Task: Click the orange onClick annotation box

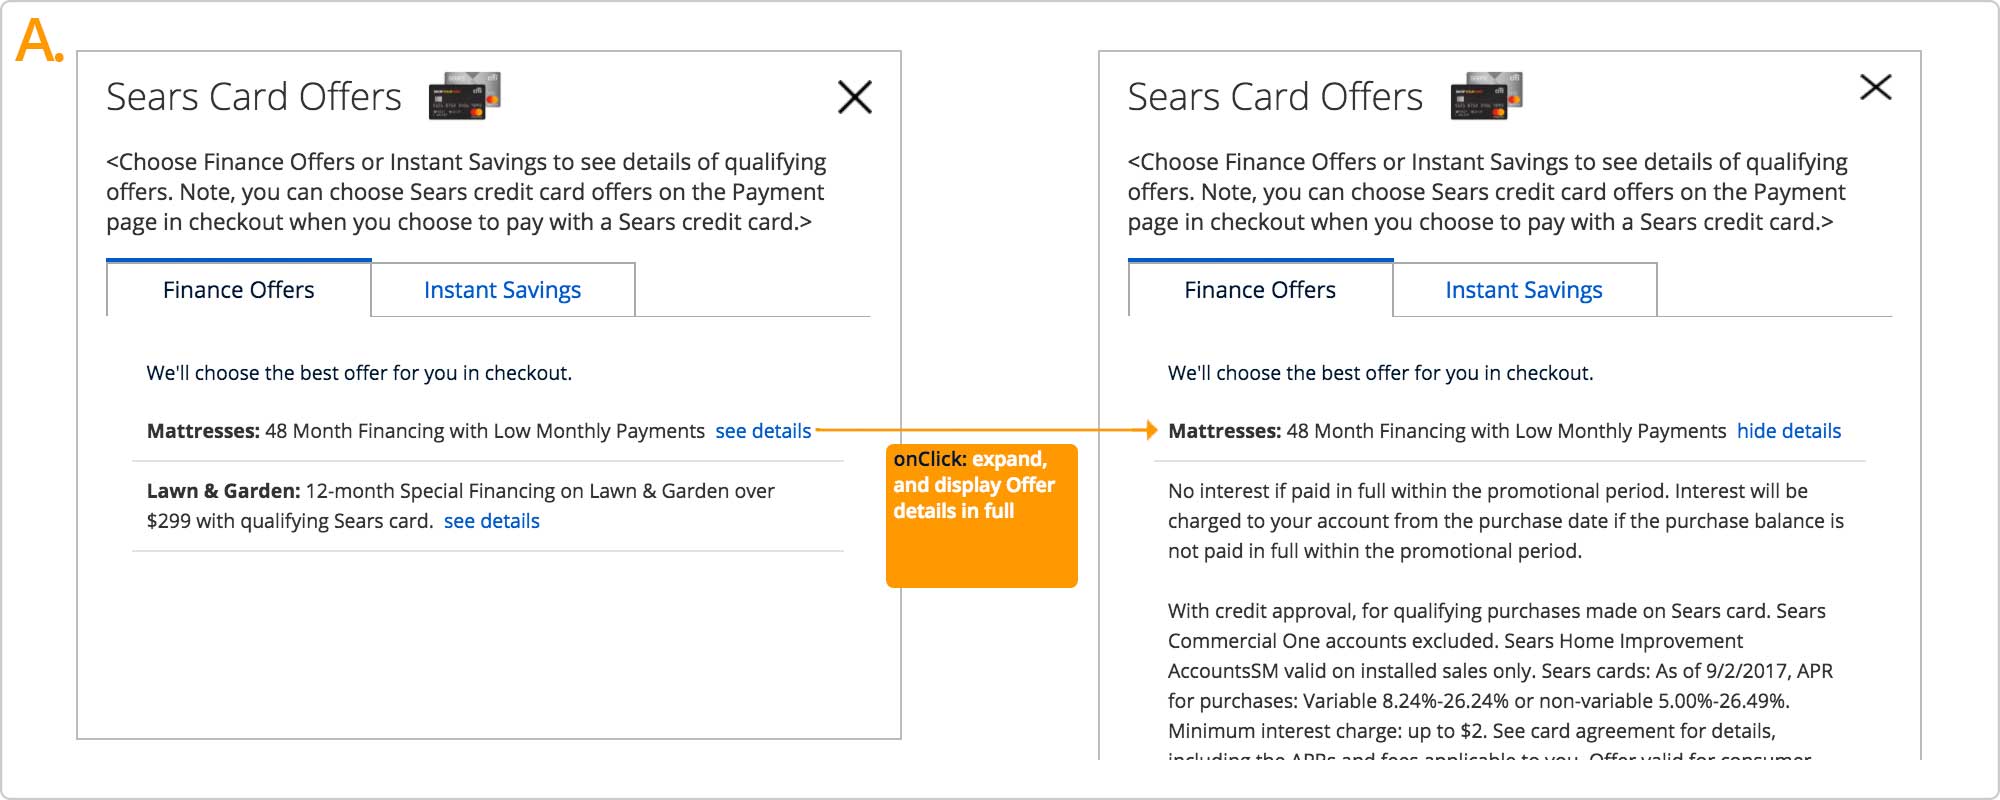Action: tap(982, 516)
